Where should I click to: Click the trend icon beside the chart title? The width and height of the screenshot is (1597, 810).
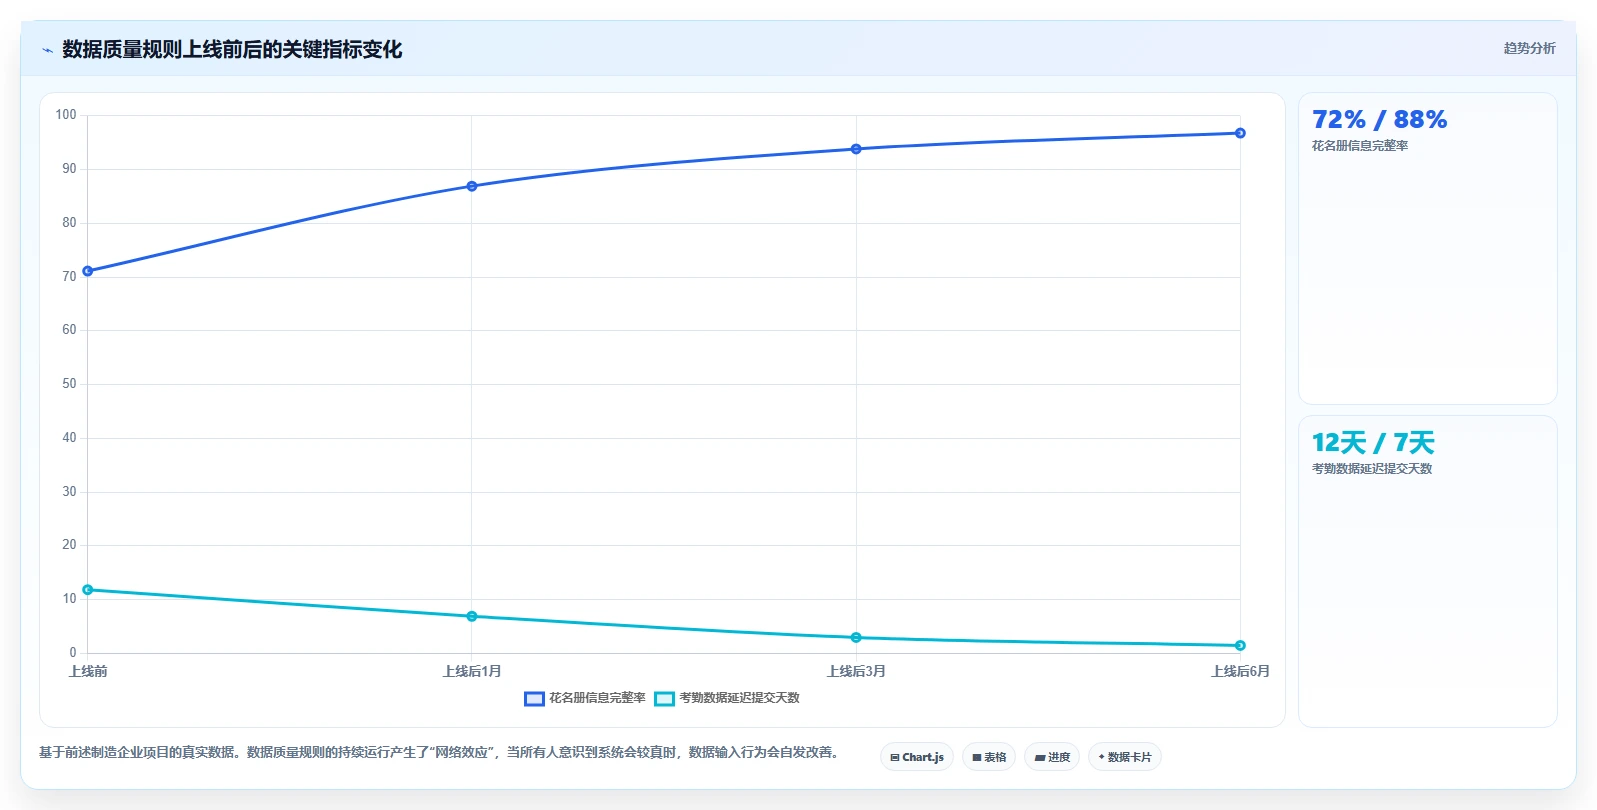(47, 50)
